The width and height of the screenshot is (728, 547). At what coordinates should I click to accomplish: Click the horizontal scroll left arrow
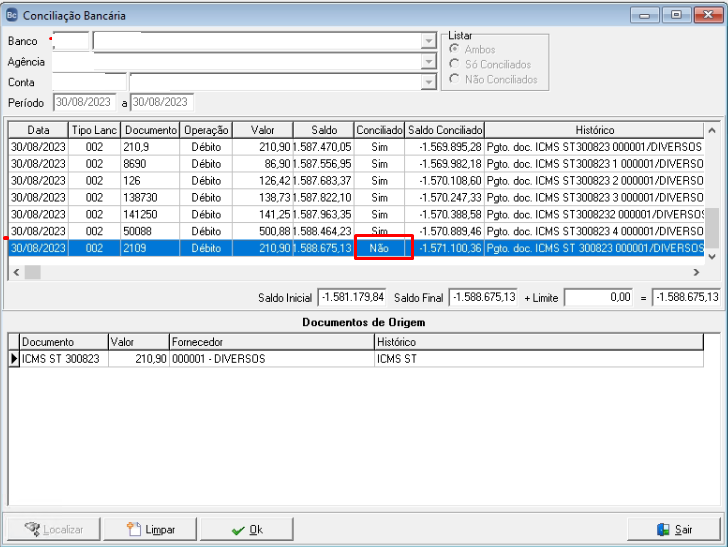(17, 272)
